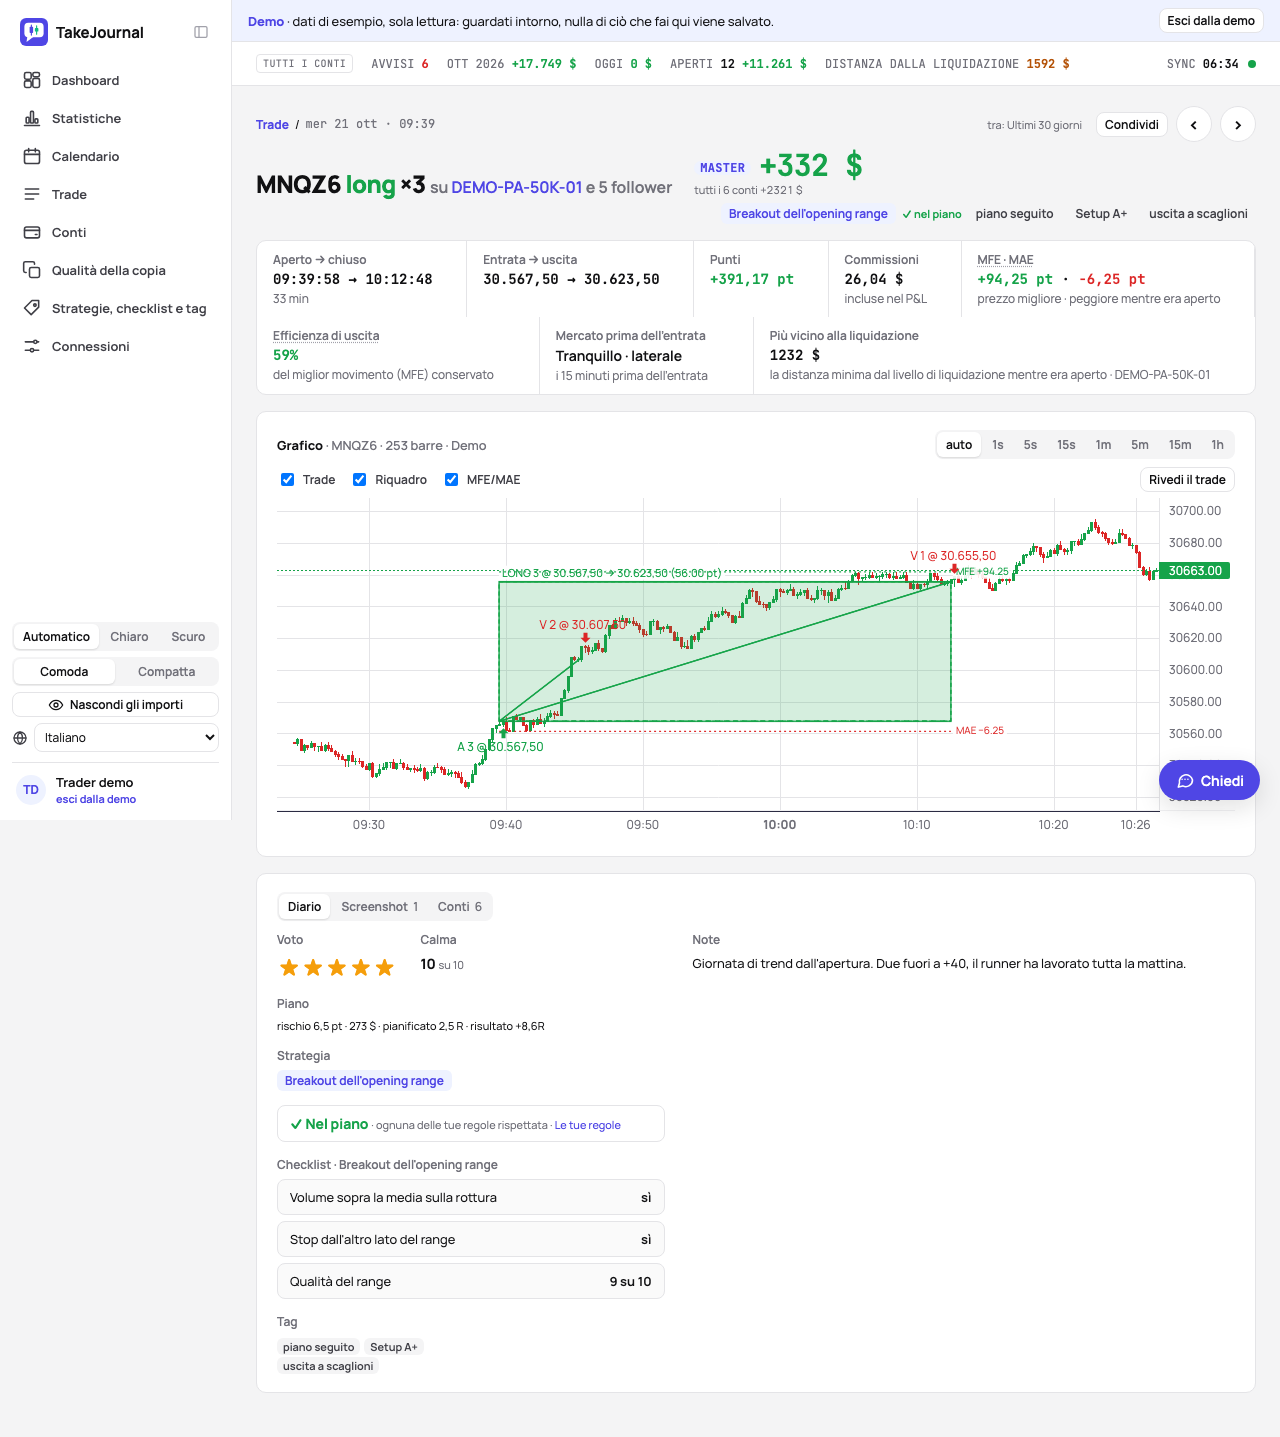Open Strategie, checklist e tag icon
This screenshot has height=1437, width=1280.
32,308
